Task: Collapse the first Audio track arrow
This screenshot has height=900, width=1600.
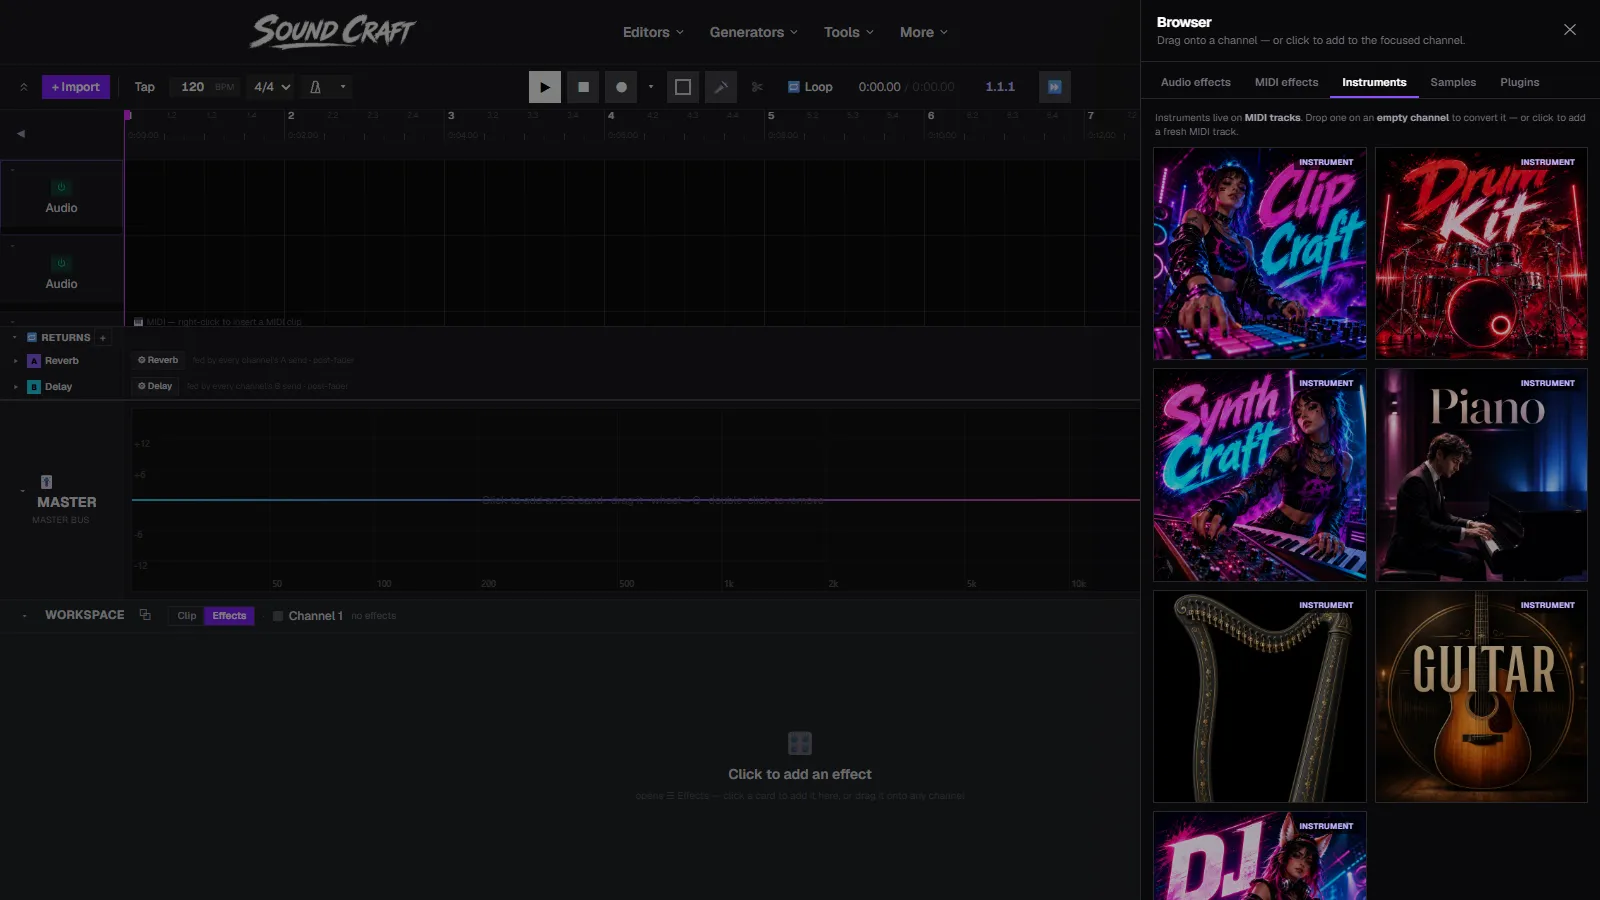Action: pyautogui.click(x=12, y=170)
